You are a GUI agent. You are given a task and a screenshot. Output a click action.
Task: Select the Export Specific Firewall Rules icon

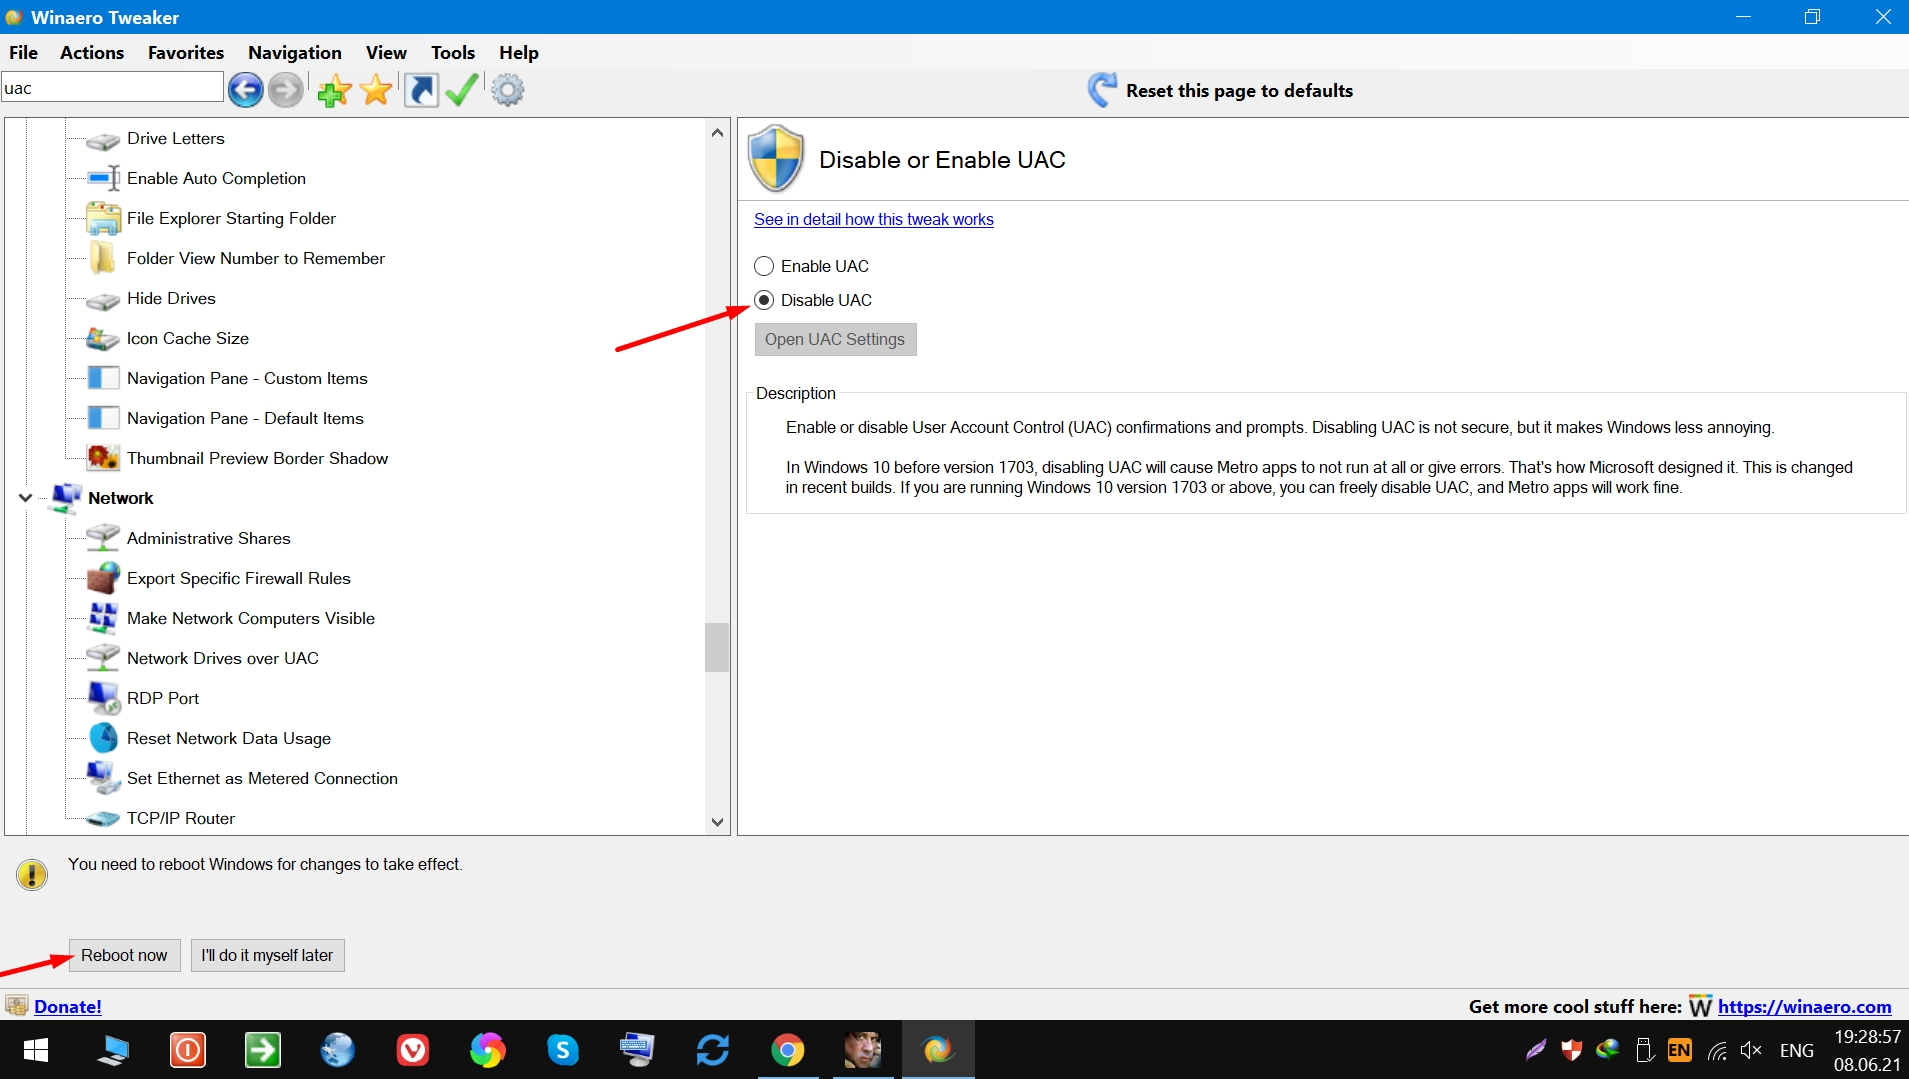click(103, 578)
